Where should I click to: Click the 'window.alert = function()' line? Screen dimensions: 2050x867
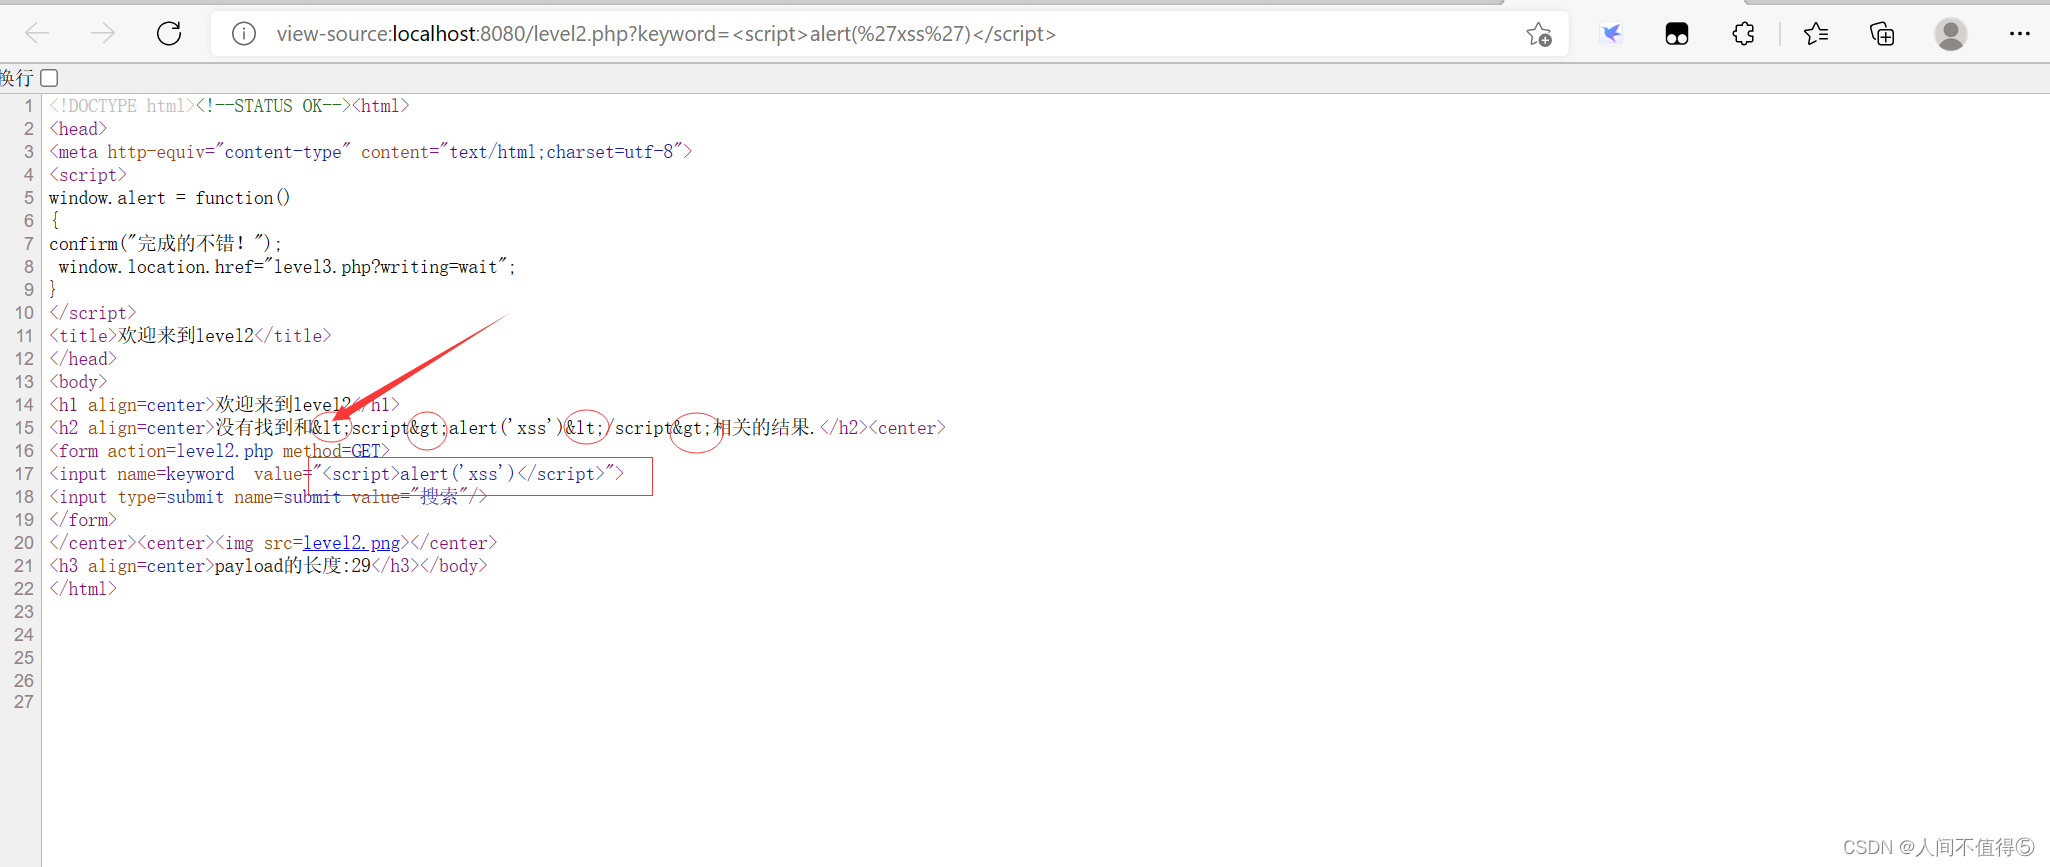[x=169, y=198]
